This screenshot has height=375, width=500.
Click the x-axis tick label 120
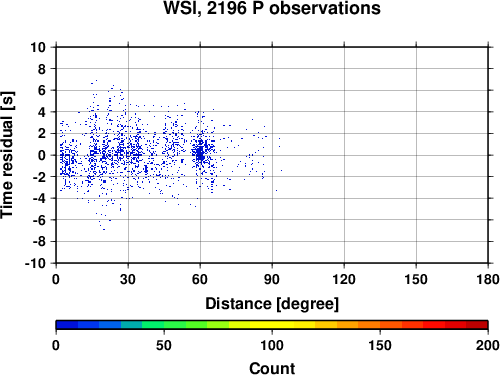click(x=344, y=279)
